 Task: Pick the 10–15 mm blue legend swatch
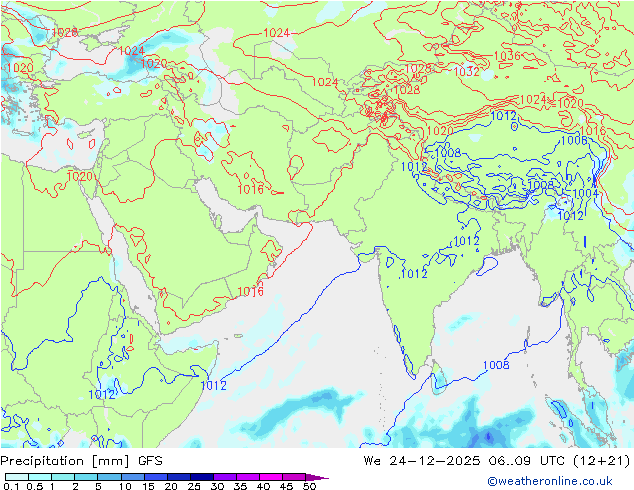[x=132, y=477]
